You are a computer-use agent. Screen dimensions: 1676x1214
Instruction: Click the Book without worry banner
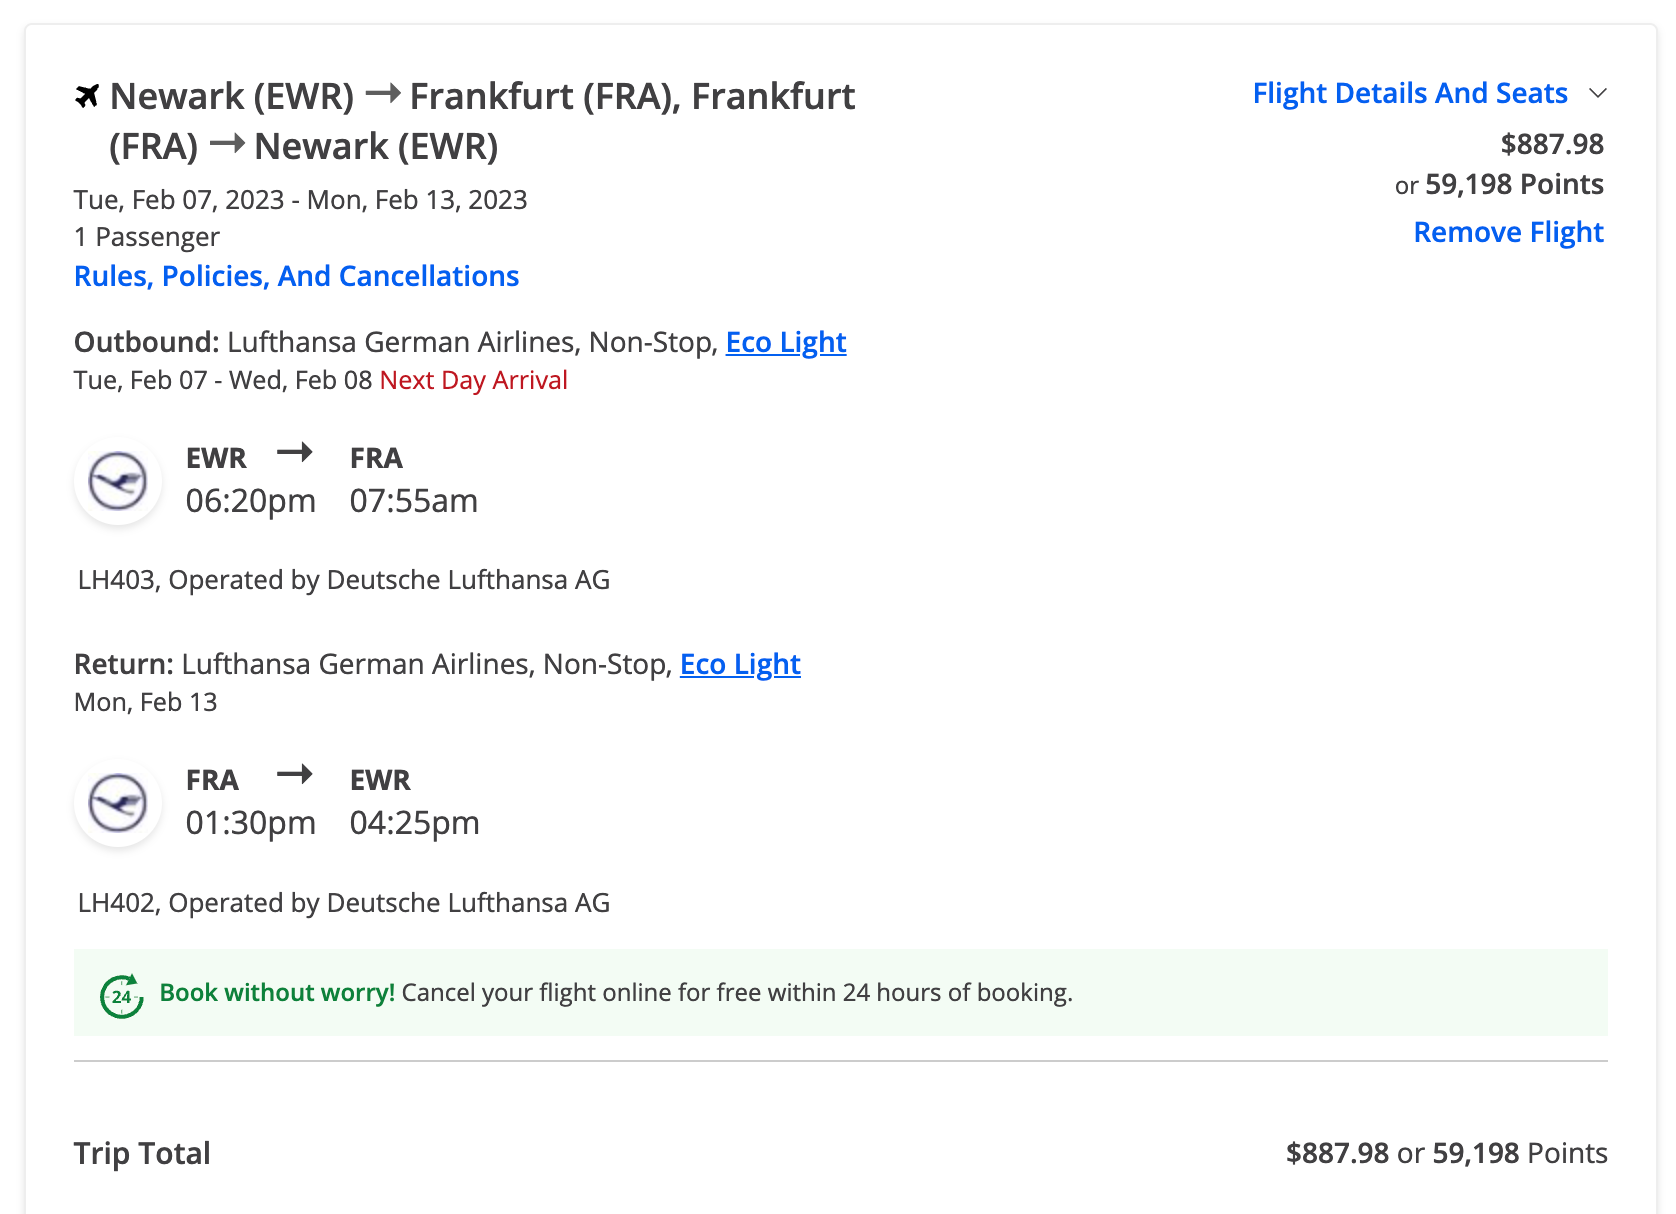[x=841, y=992]
